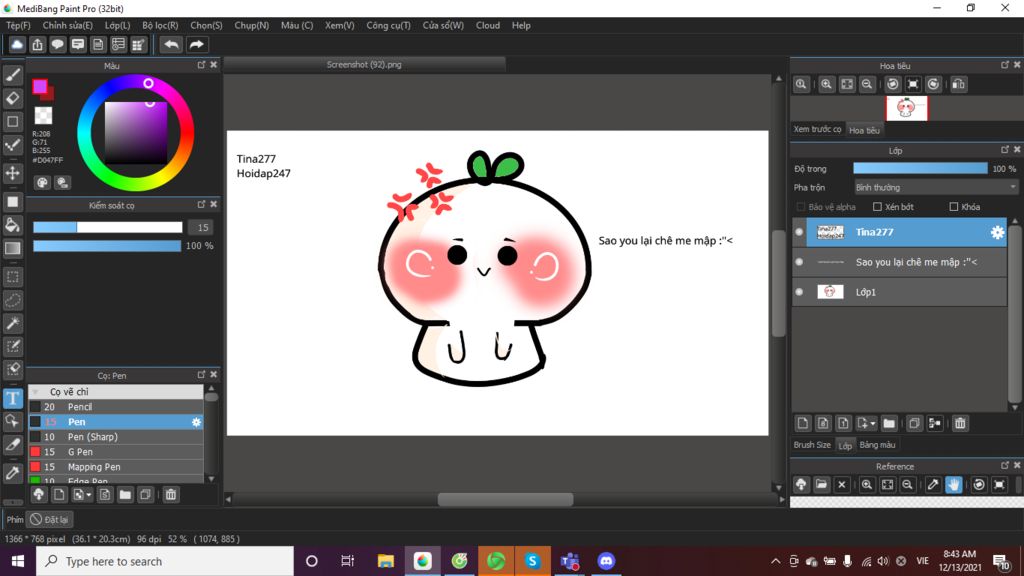Open the Brush Size tab
The image size is (1024, 576).
tap(812, 445)
